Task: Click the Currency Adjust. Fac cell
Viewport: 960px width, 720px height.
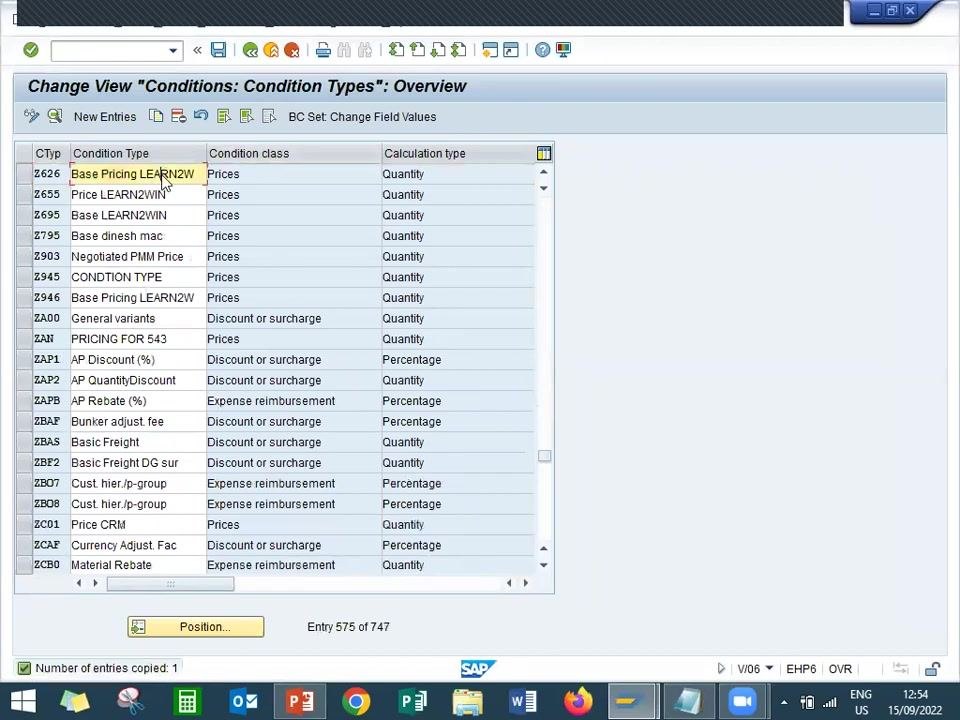Action: [138, 545]
